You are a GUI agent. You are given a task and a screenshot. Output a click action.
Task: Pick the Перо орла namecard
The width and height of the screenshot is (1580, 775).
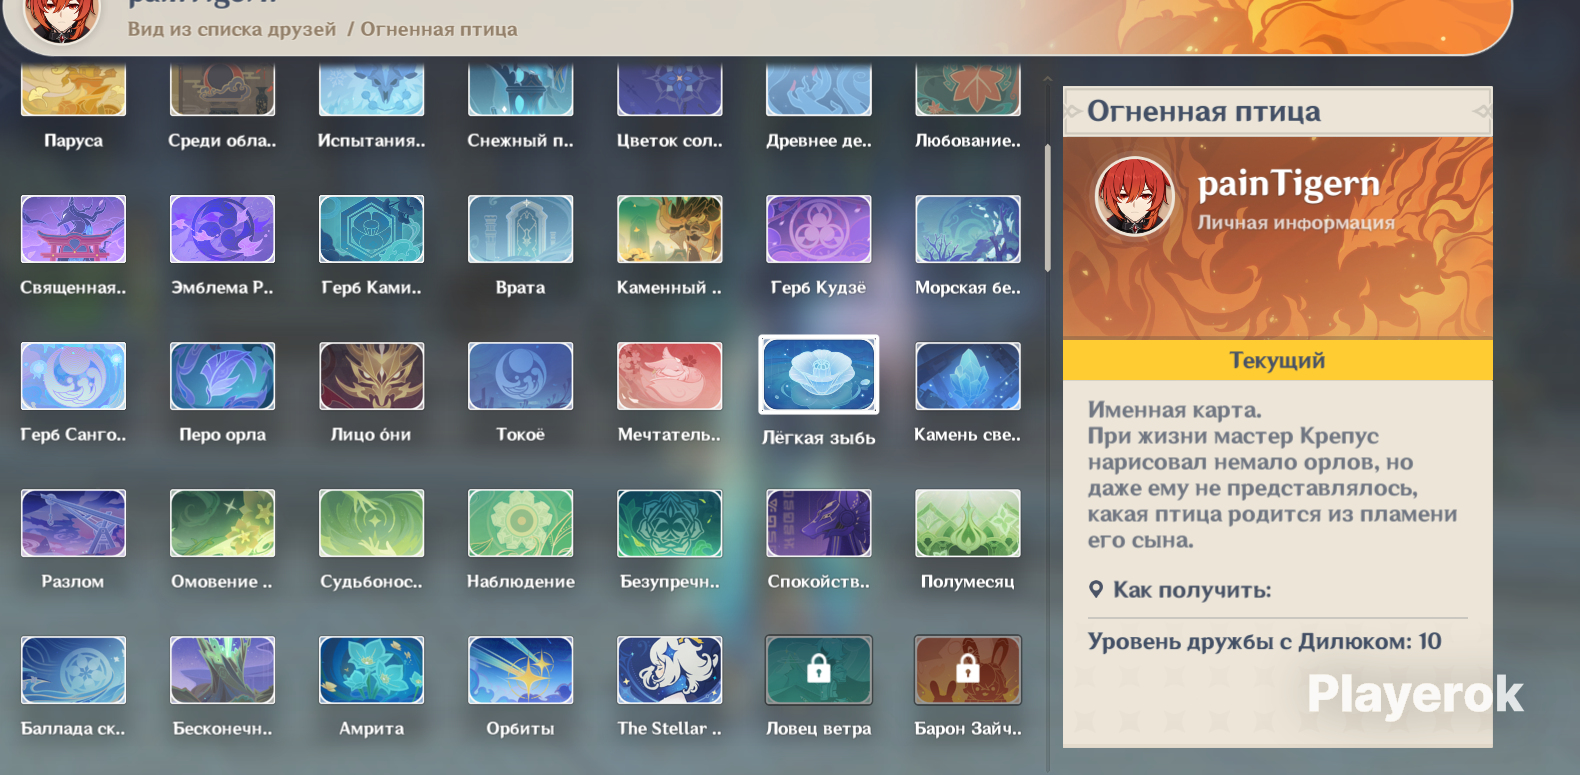pos(222,376)
